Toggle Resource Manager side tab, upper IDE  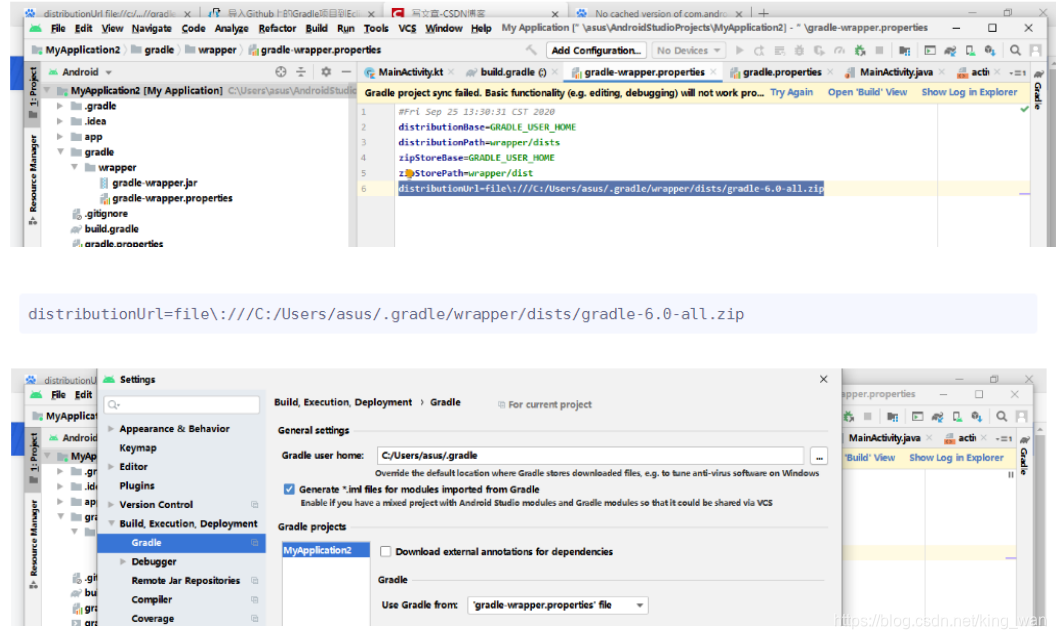[32, 179]
